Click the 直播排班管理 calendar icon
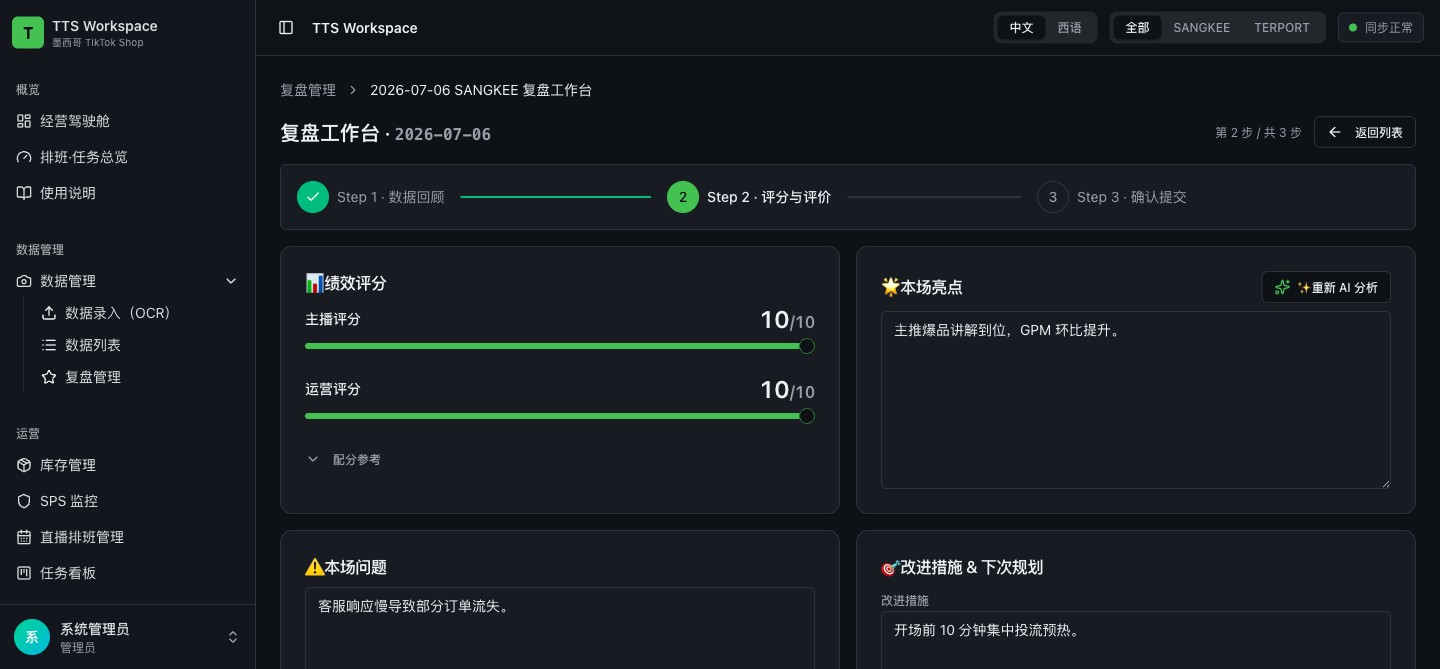1440x669 pixels. point(24,537)
